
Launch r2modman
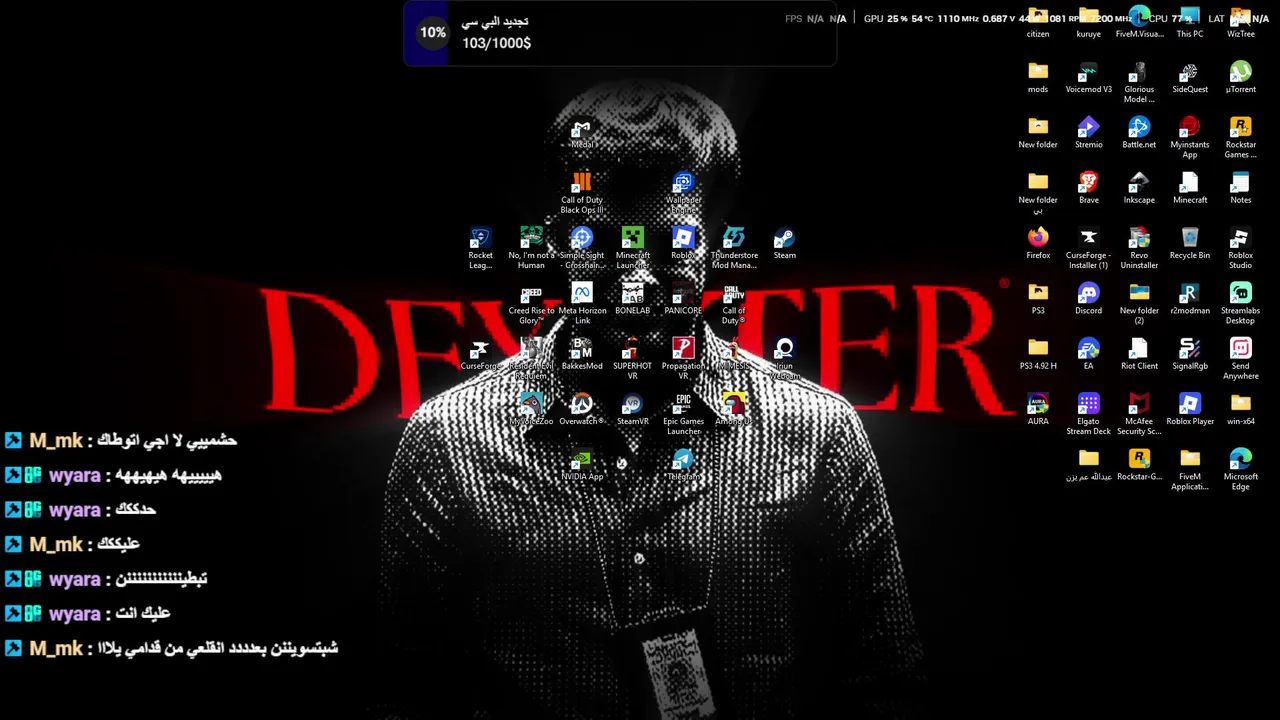tap(1190, 299)
